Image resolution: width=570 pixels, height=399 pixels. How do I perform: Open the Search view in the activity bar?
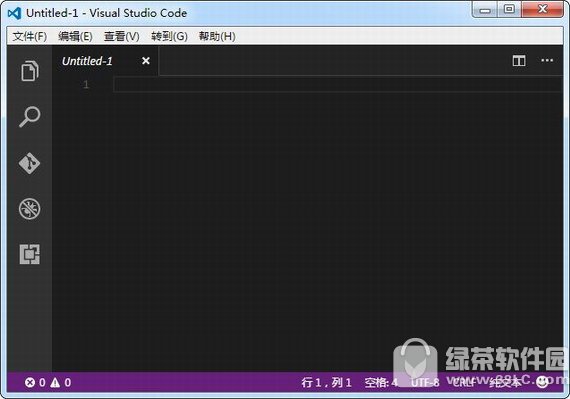[x=29, y=117]
